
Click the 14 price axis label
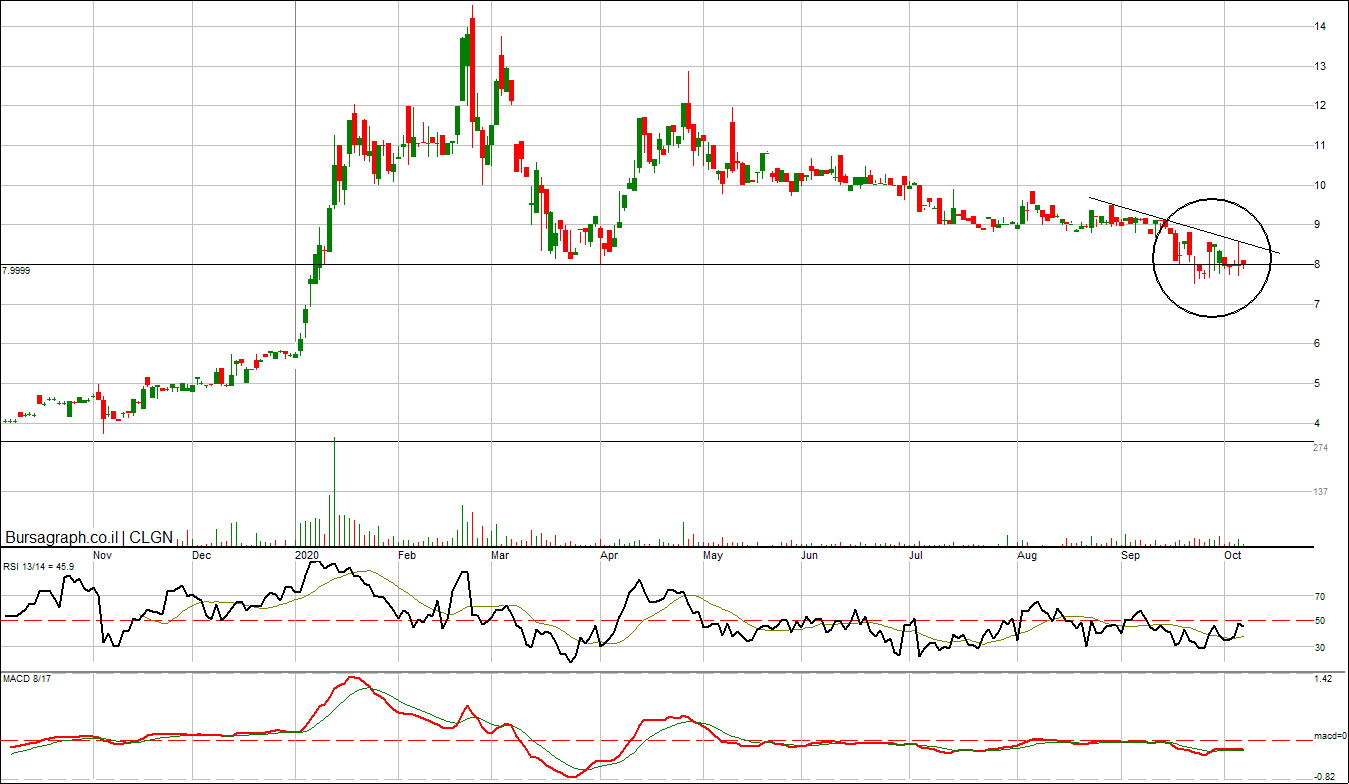point(1321,26)
